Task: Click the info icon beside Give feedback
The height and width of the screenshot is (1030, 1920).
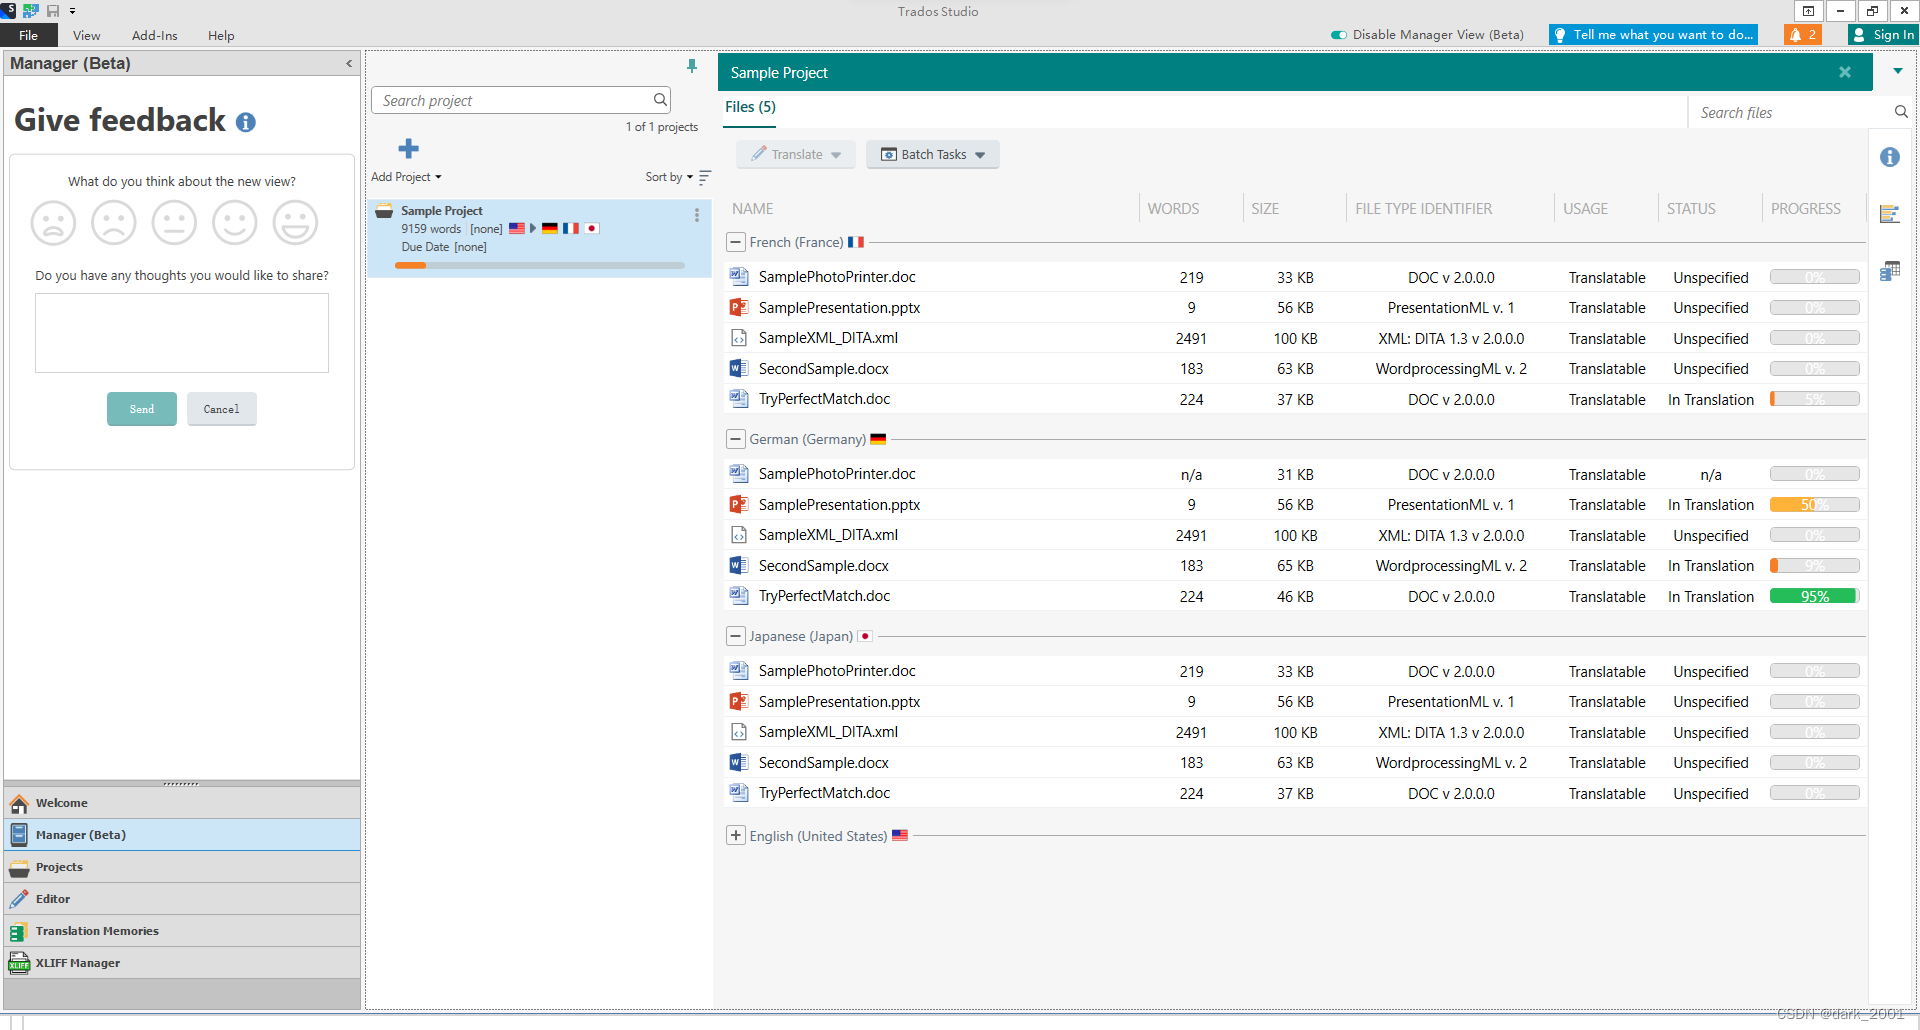Action: 246,122
